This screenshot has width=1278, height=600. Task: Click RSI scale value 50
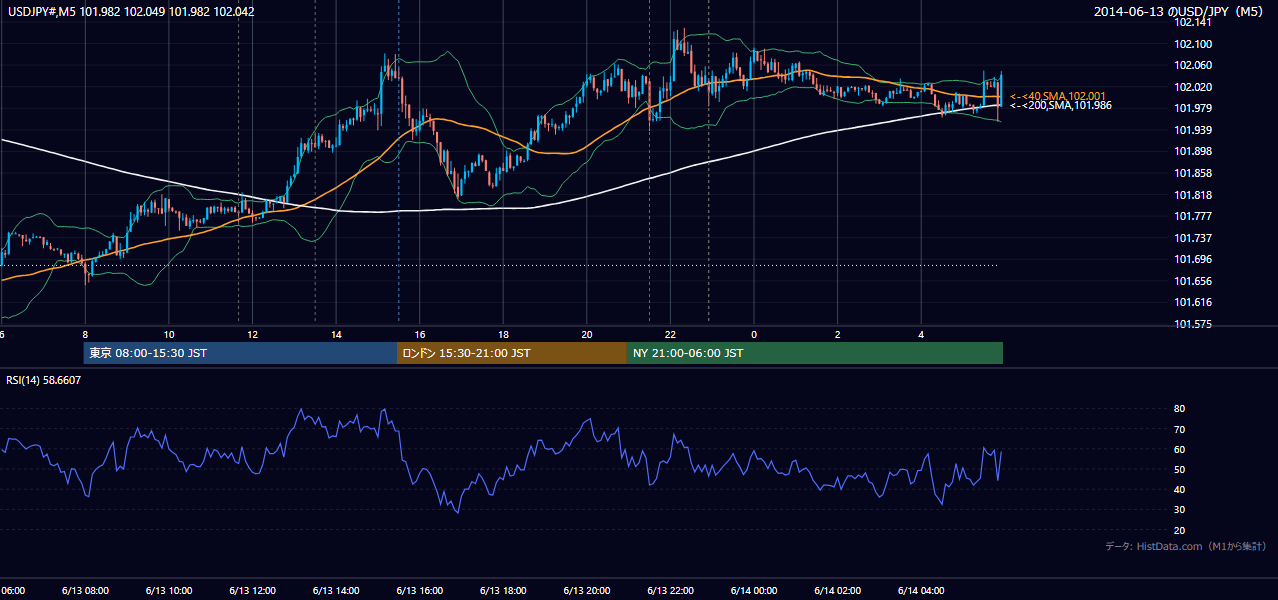tap(1180, 469)
